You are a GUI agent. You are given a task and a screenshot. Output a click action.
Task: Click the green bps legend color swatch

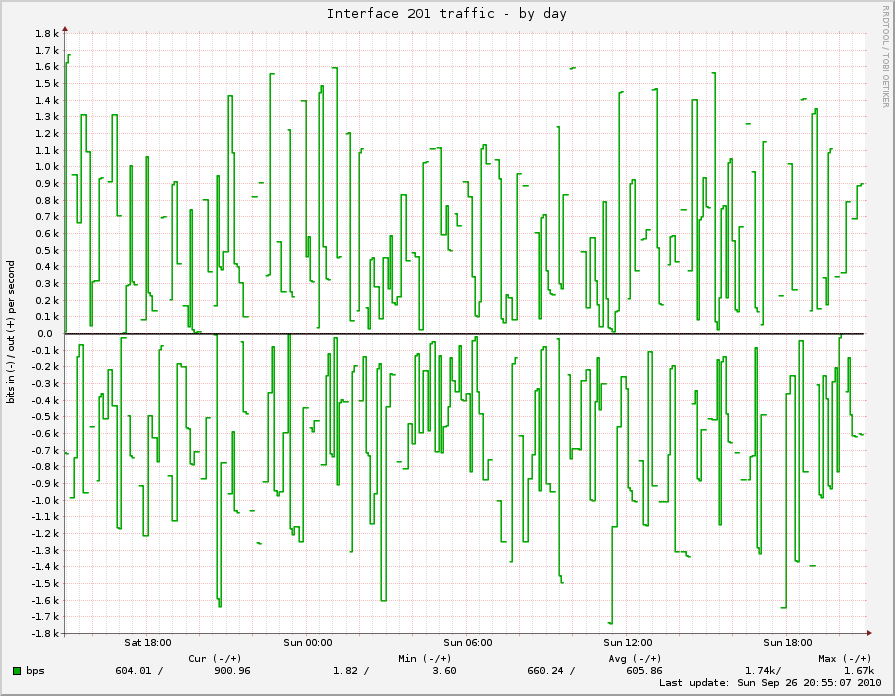pos(17,670)
